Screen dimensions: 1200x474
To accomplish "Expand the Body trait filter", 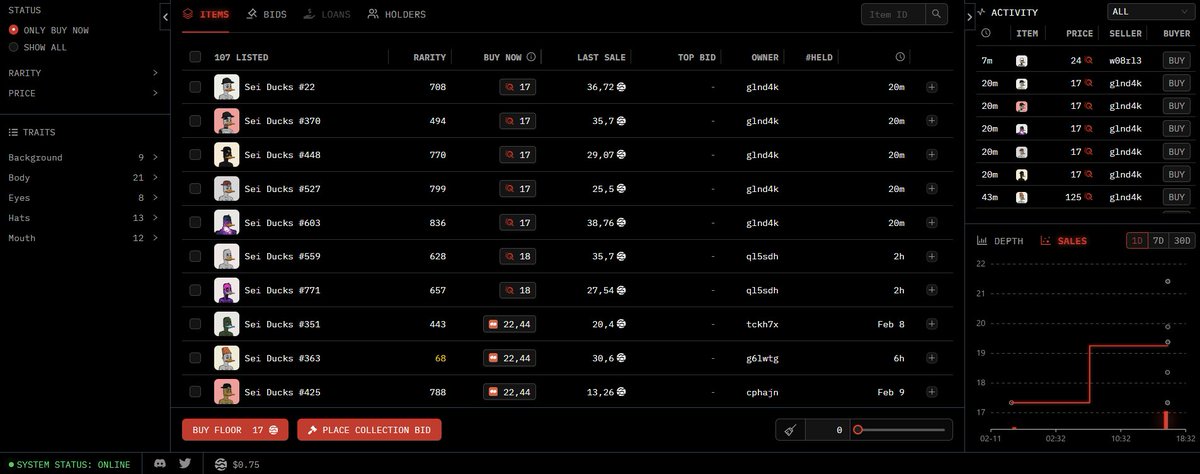I will 83,177.
